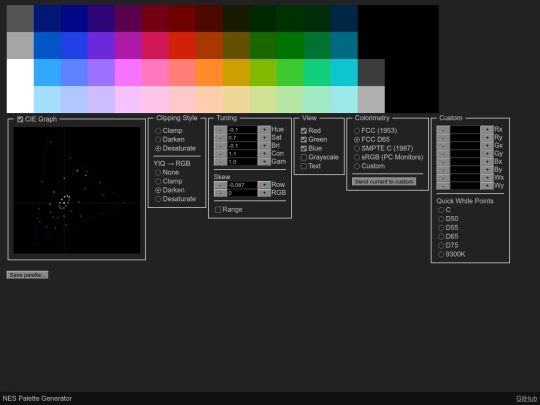The image size is (540, 405).
Task: Enable Grayscale view
Action: tap(304, 157)
